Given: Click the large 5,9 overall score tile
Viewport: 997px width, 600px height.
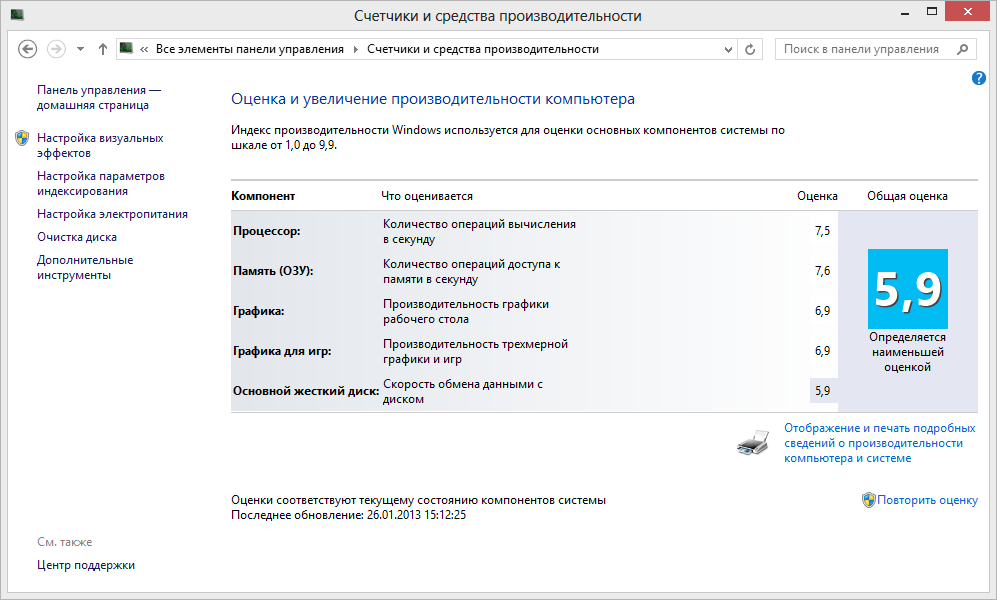Looking at the screenshot, I should click(907, 289).
